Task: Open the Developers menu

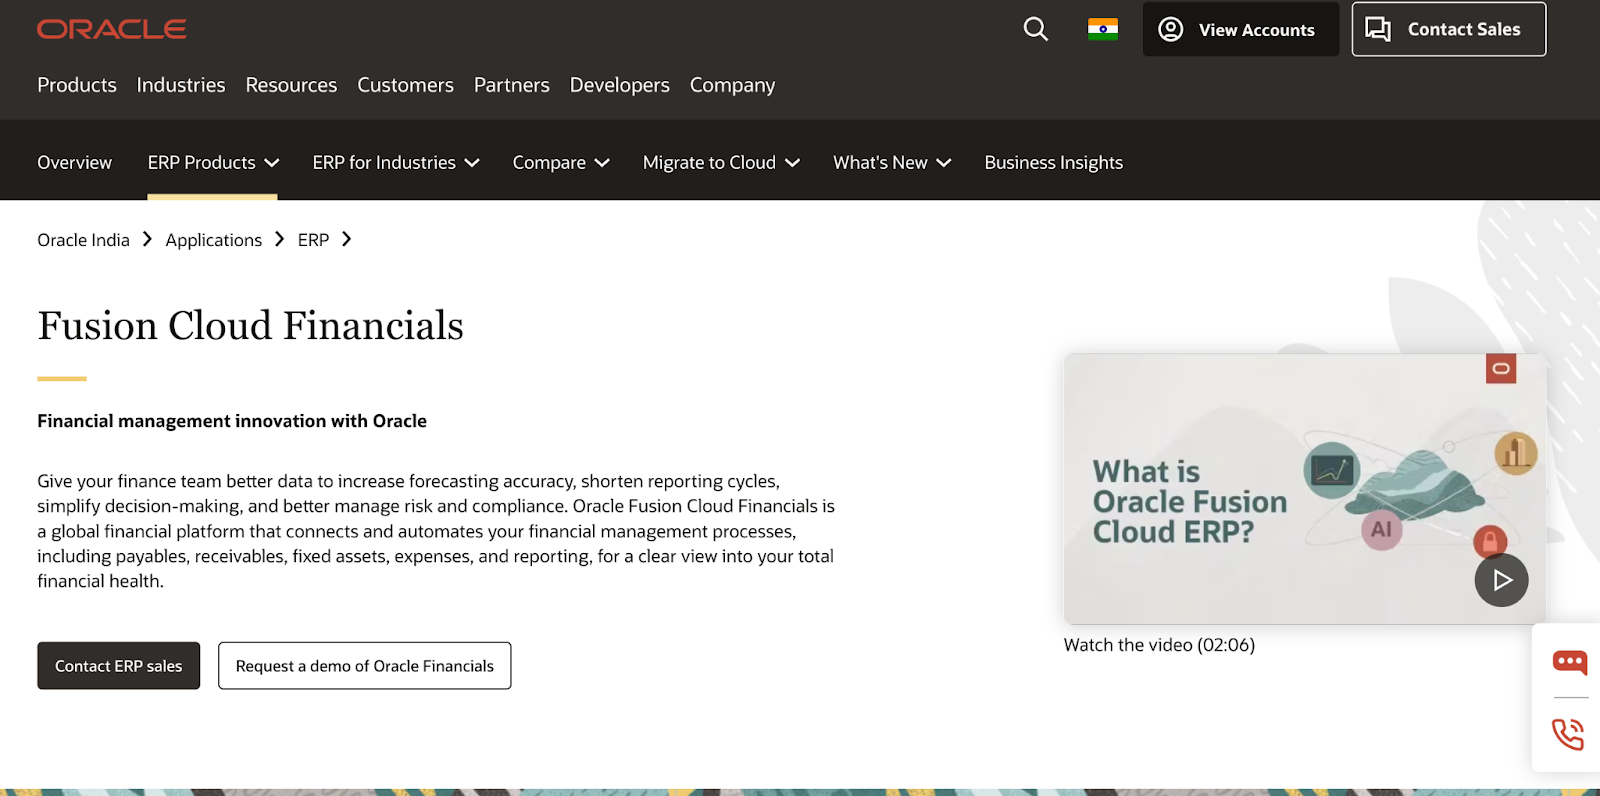Action: click(x=620, y=85)
